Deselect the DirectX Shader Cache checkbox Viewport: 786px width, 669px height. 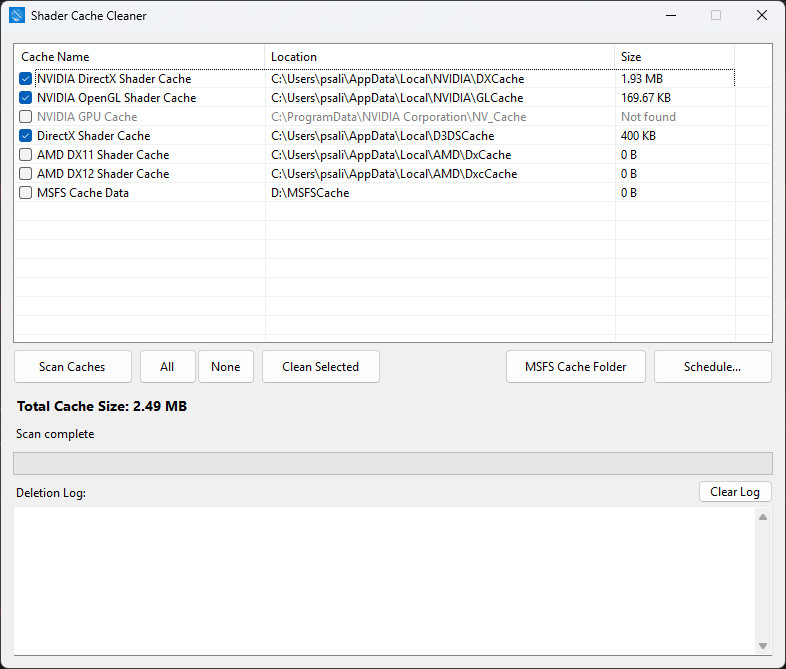pyautogui.click(x=26, y=136)
